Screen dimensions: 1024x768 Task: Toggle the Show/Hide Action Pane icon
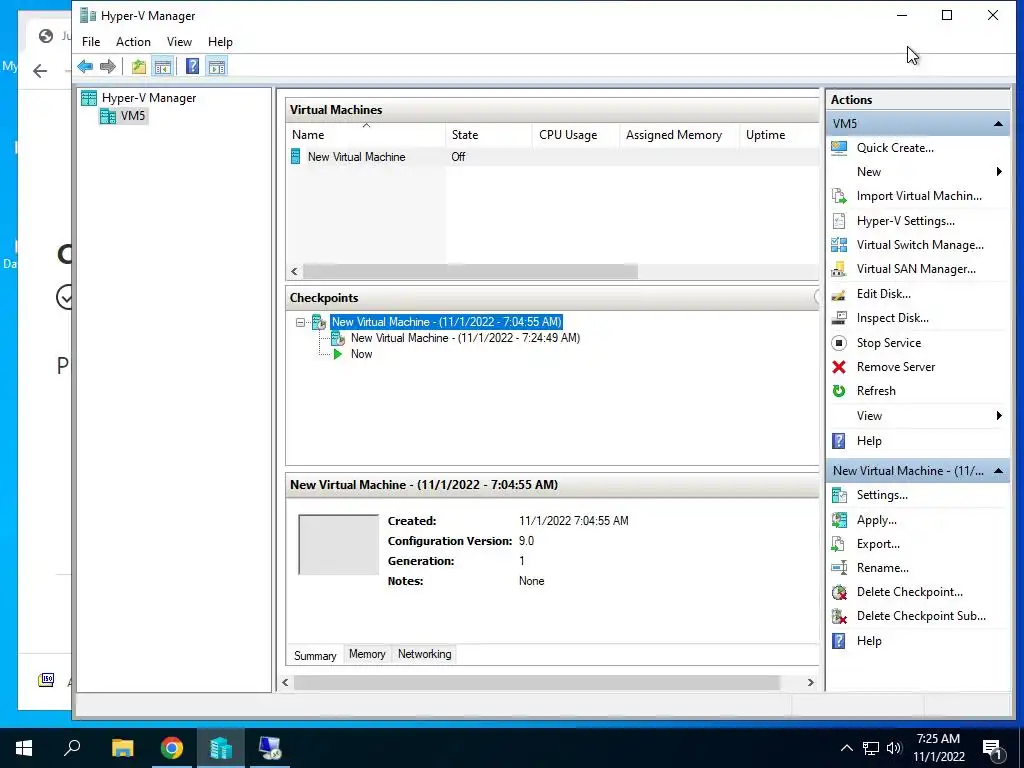217,67
